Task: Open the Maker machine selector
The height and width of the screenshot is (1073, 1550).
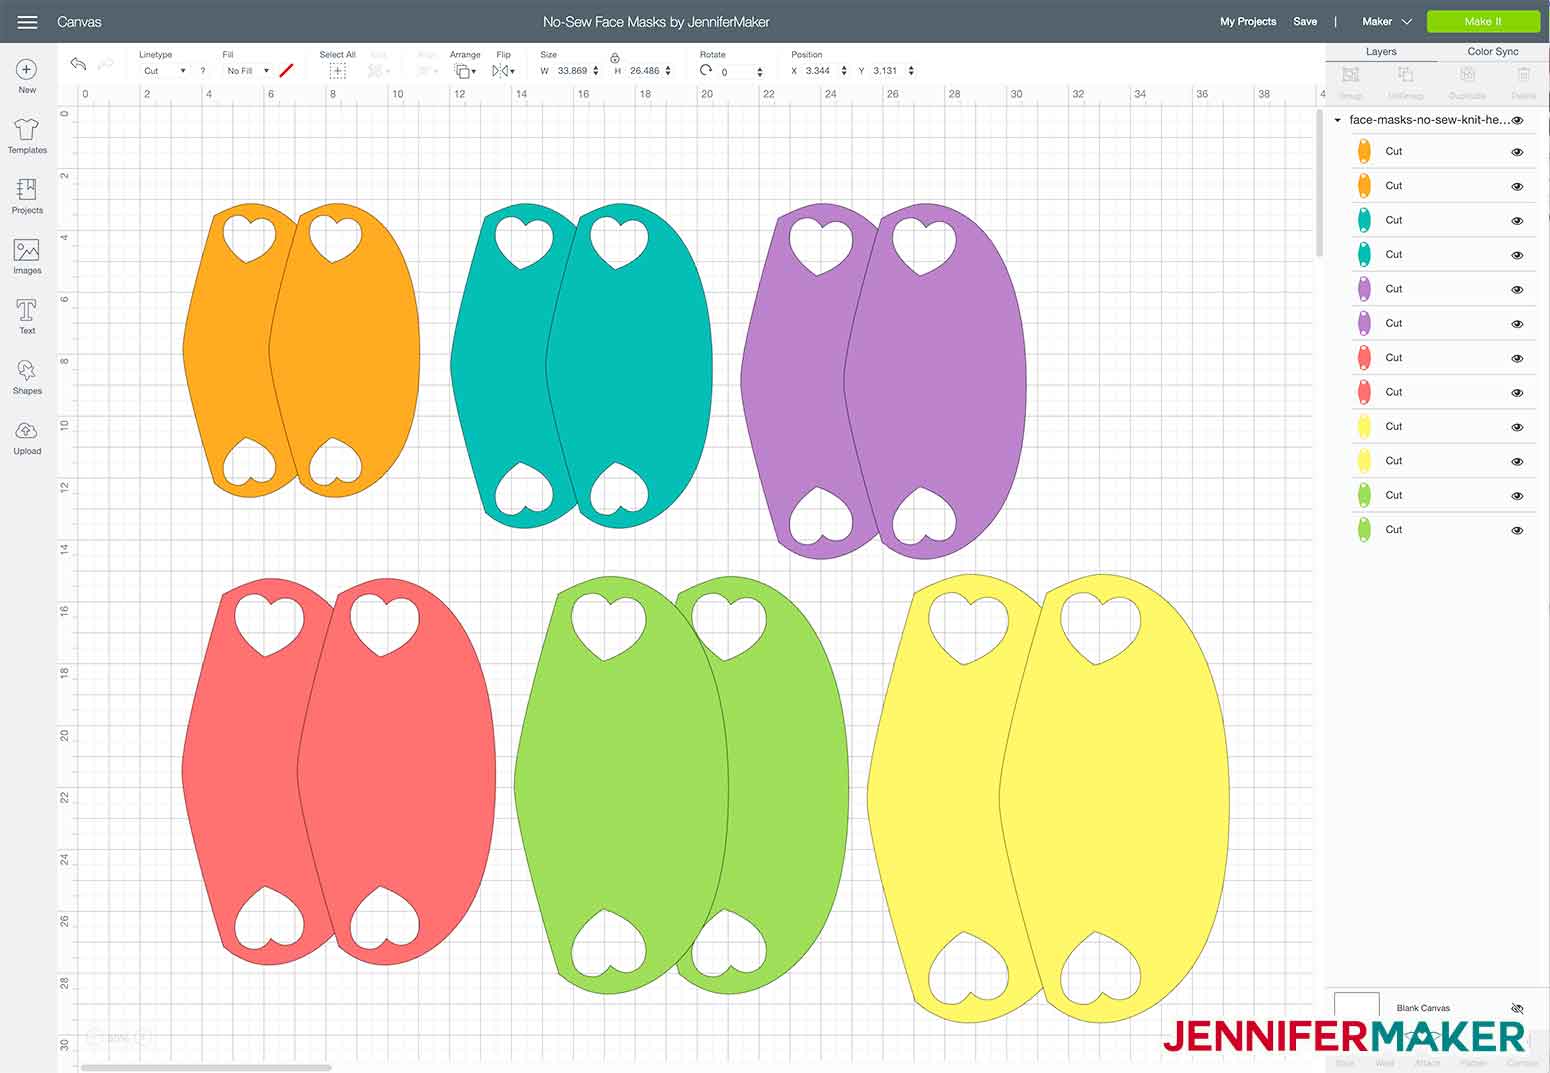Action: point(1386,21)
